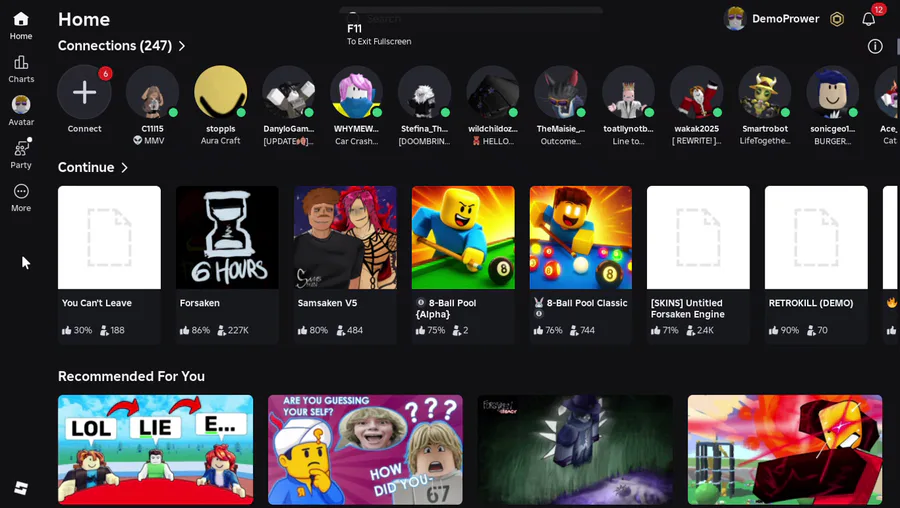Click the Connect label under plus button
The image size is (900, 508).
(84, 129)
